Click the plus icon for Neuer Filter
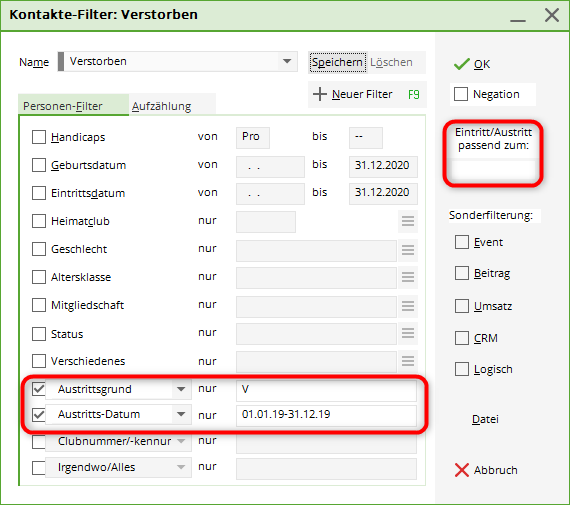Image resolution: width=570 pixels, height=505 pixels. coord(320,94)
